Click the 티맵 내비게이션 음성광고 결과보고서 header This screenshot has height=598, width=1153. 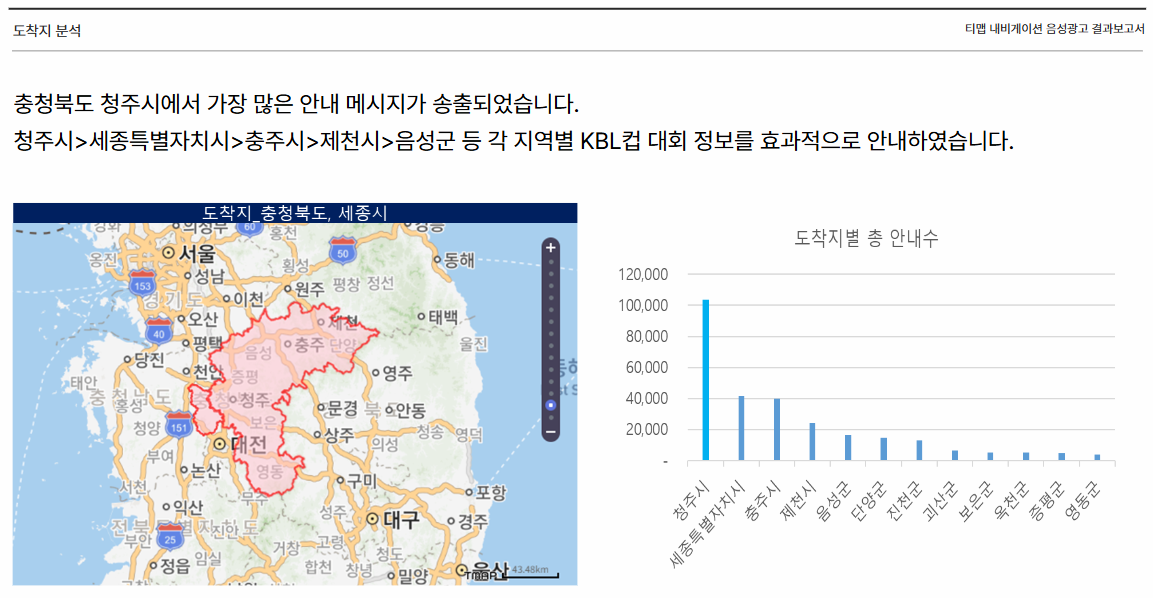tap(1054, 29)
